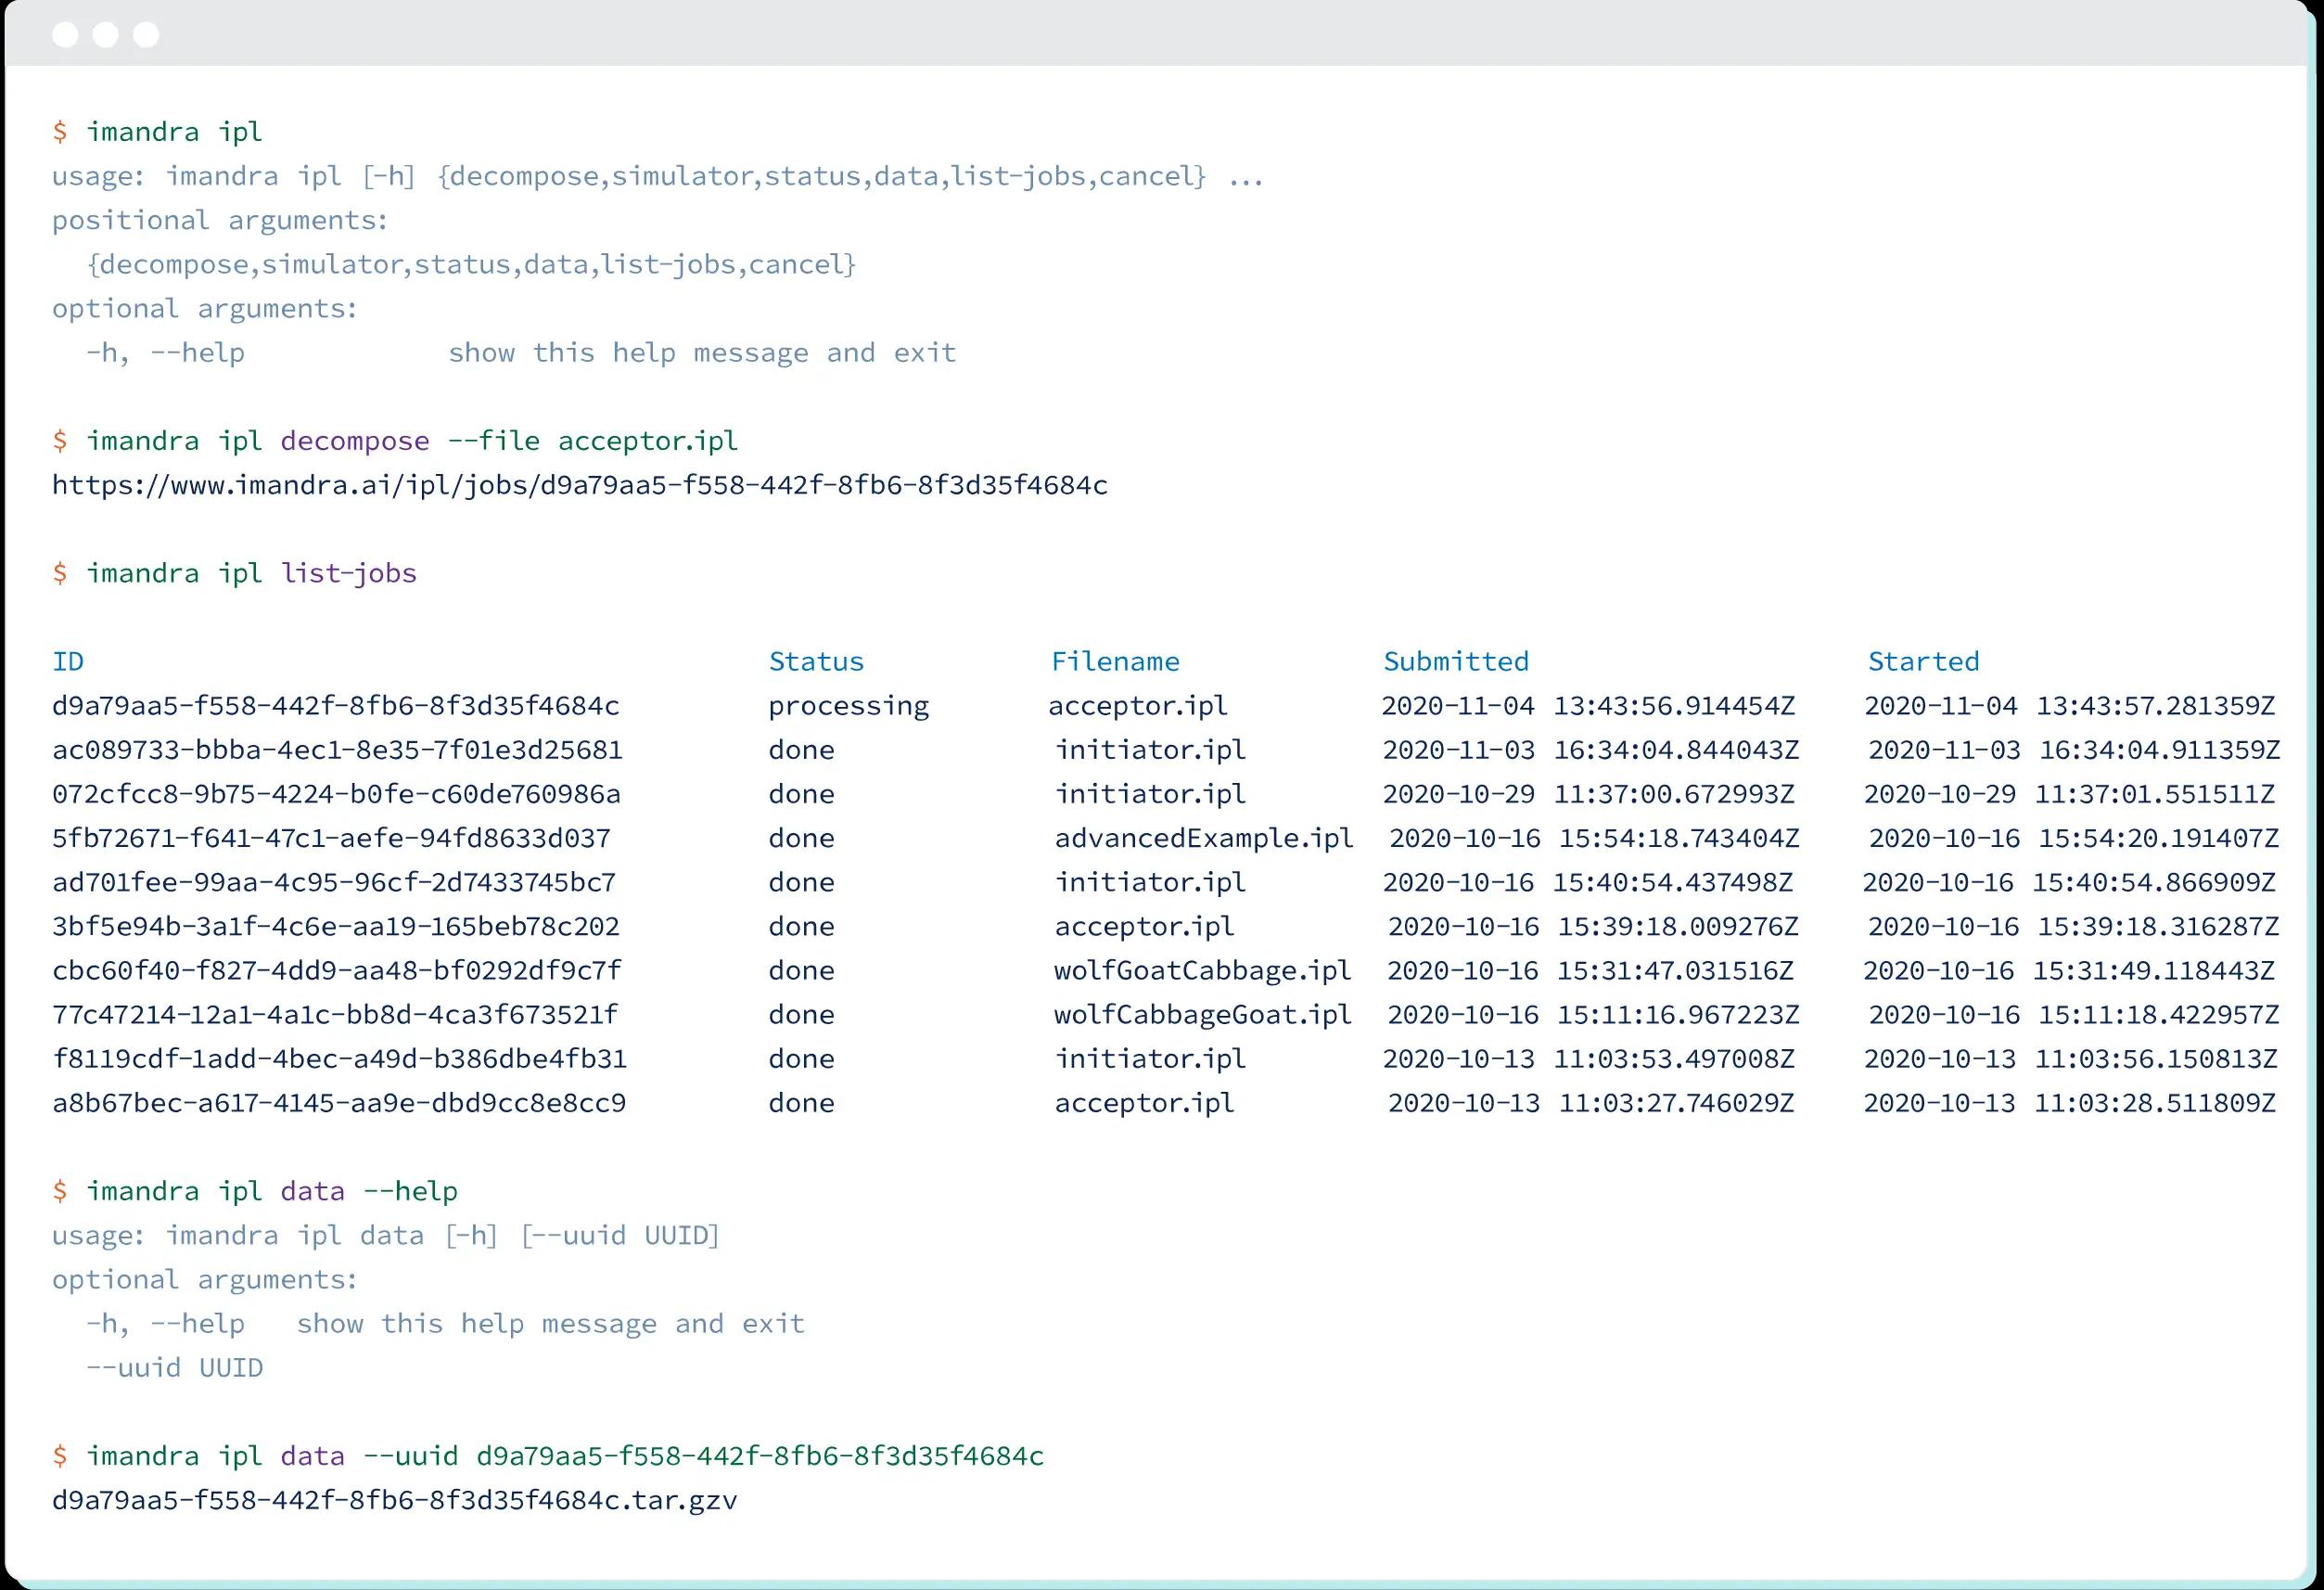This screenshot has width=2324, height=1590.
Task: Click the dollar prompt at the top command
Action: pyautogui.click(x=60, y=131)
